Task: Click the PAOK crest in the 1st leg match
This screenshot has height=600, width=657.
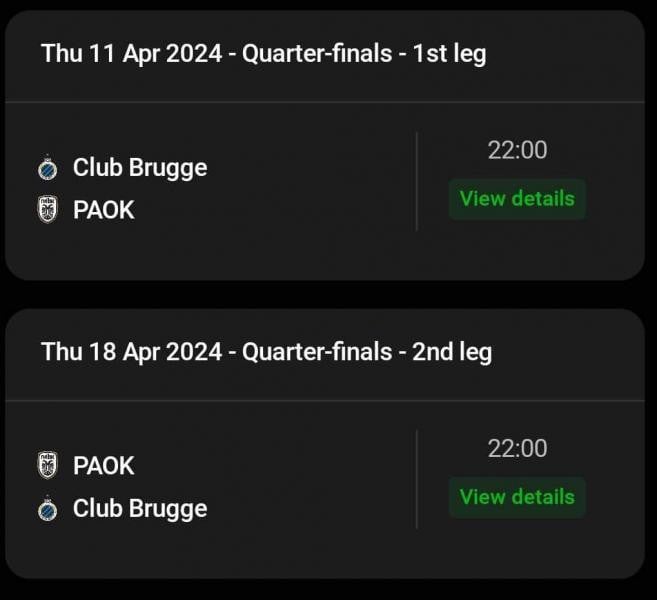Action: tap(47, 209)
